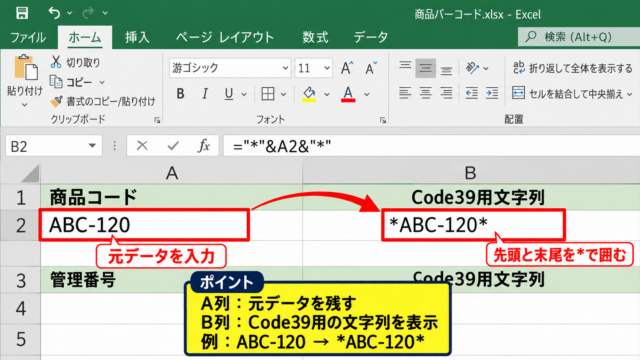
Task: Select middle vertical align icon
Action: [x=425, y=68]
